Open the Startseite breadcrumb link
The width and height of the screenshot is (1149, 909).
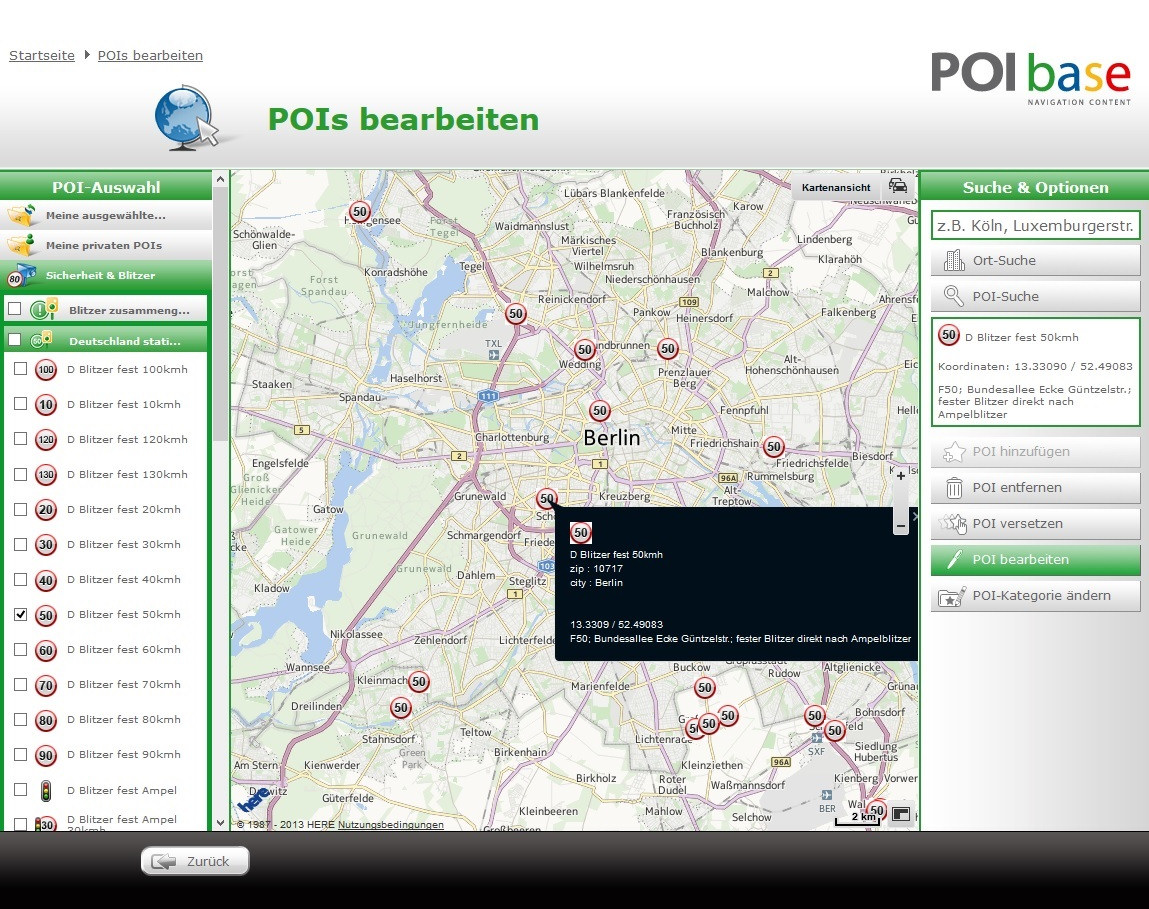click(x=42, y=56)
